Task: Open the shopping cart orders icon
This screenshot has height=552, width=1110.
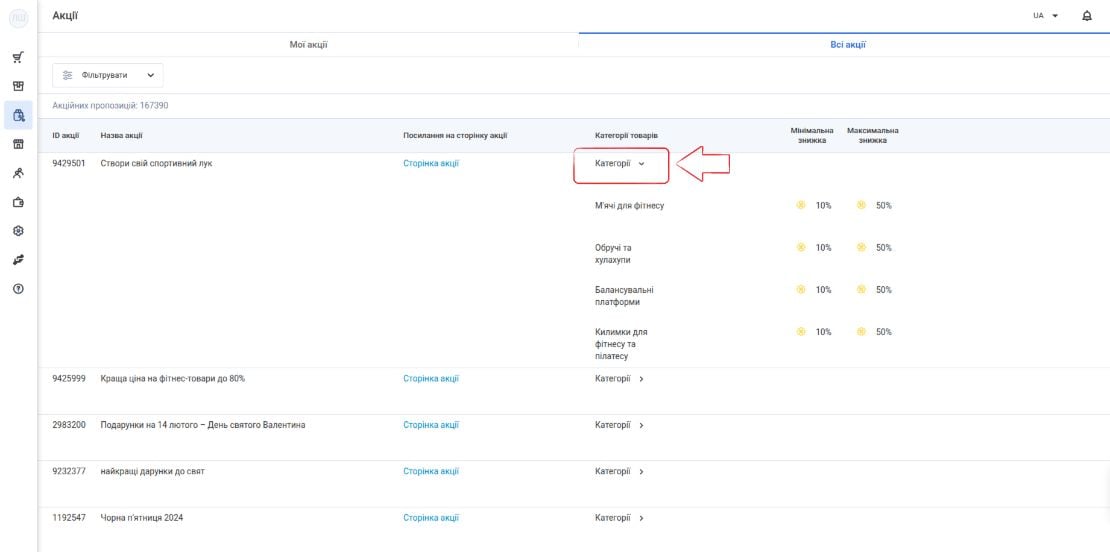Action: pyautogui.click(x=18, y=57)
